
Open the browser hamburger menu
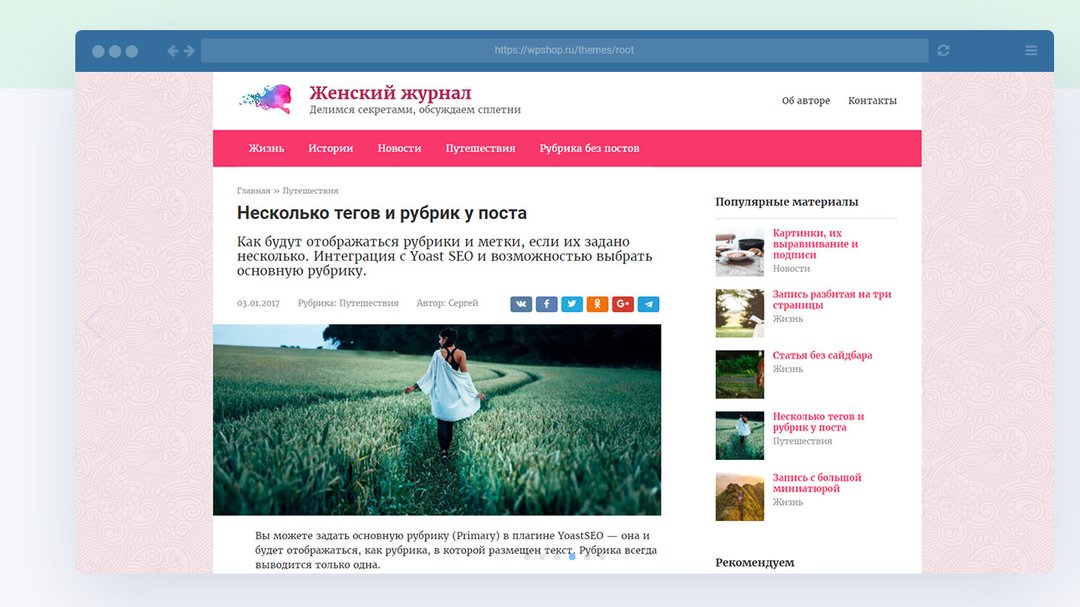tap(1031, 51)
